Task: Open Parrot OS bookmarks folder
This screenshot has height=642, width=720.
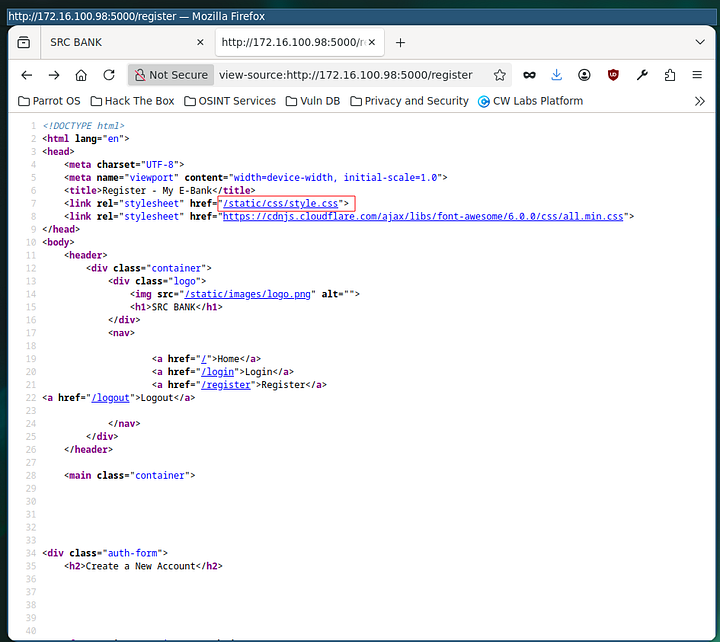Action: pyautogui.click(x=49, y=101)
